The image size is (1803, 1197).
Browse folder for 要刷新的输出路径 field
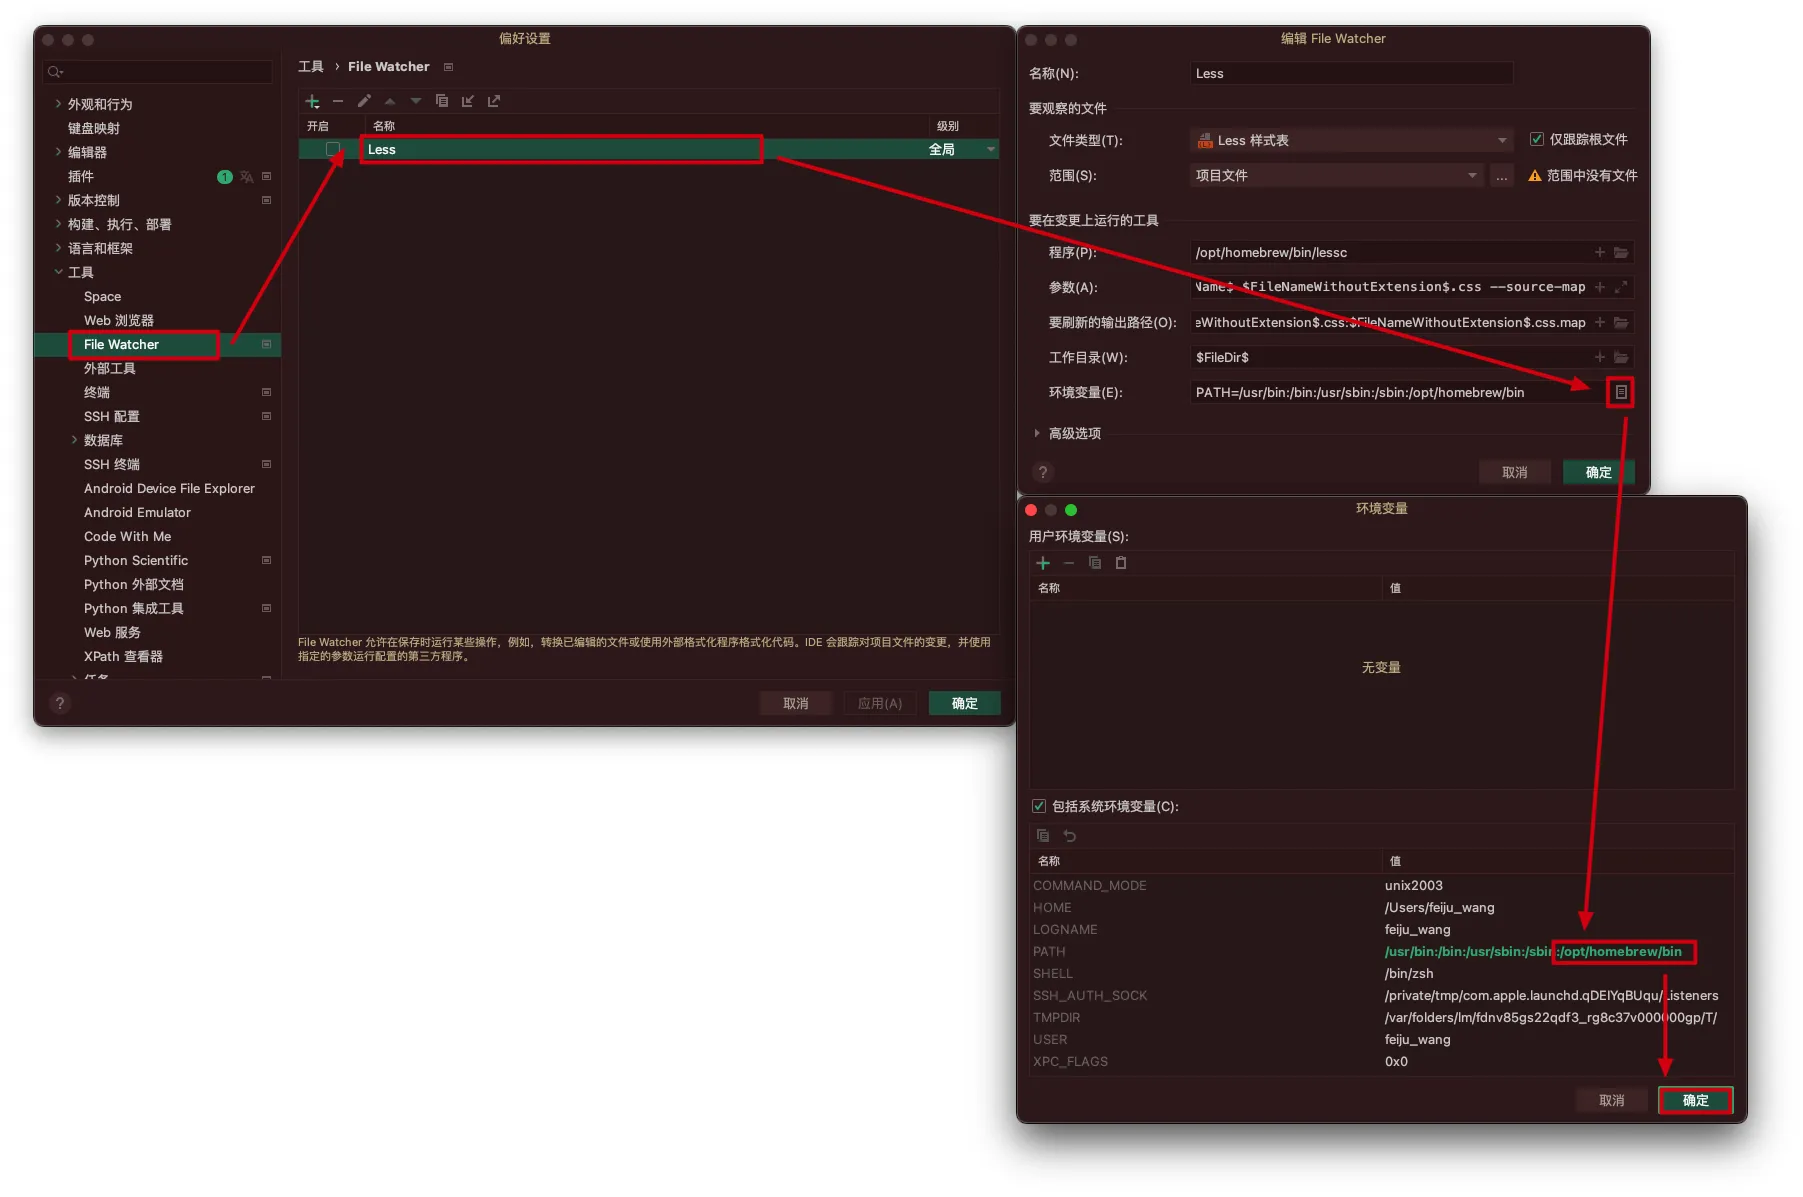1621,322
